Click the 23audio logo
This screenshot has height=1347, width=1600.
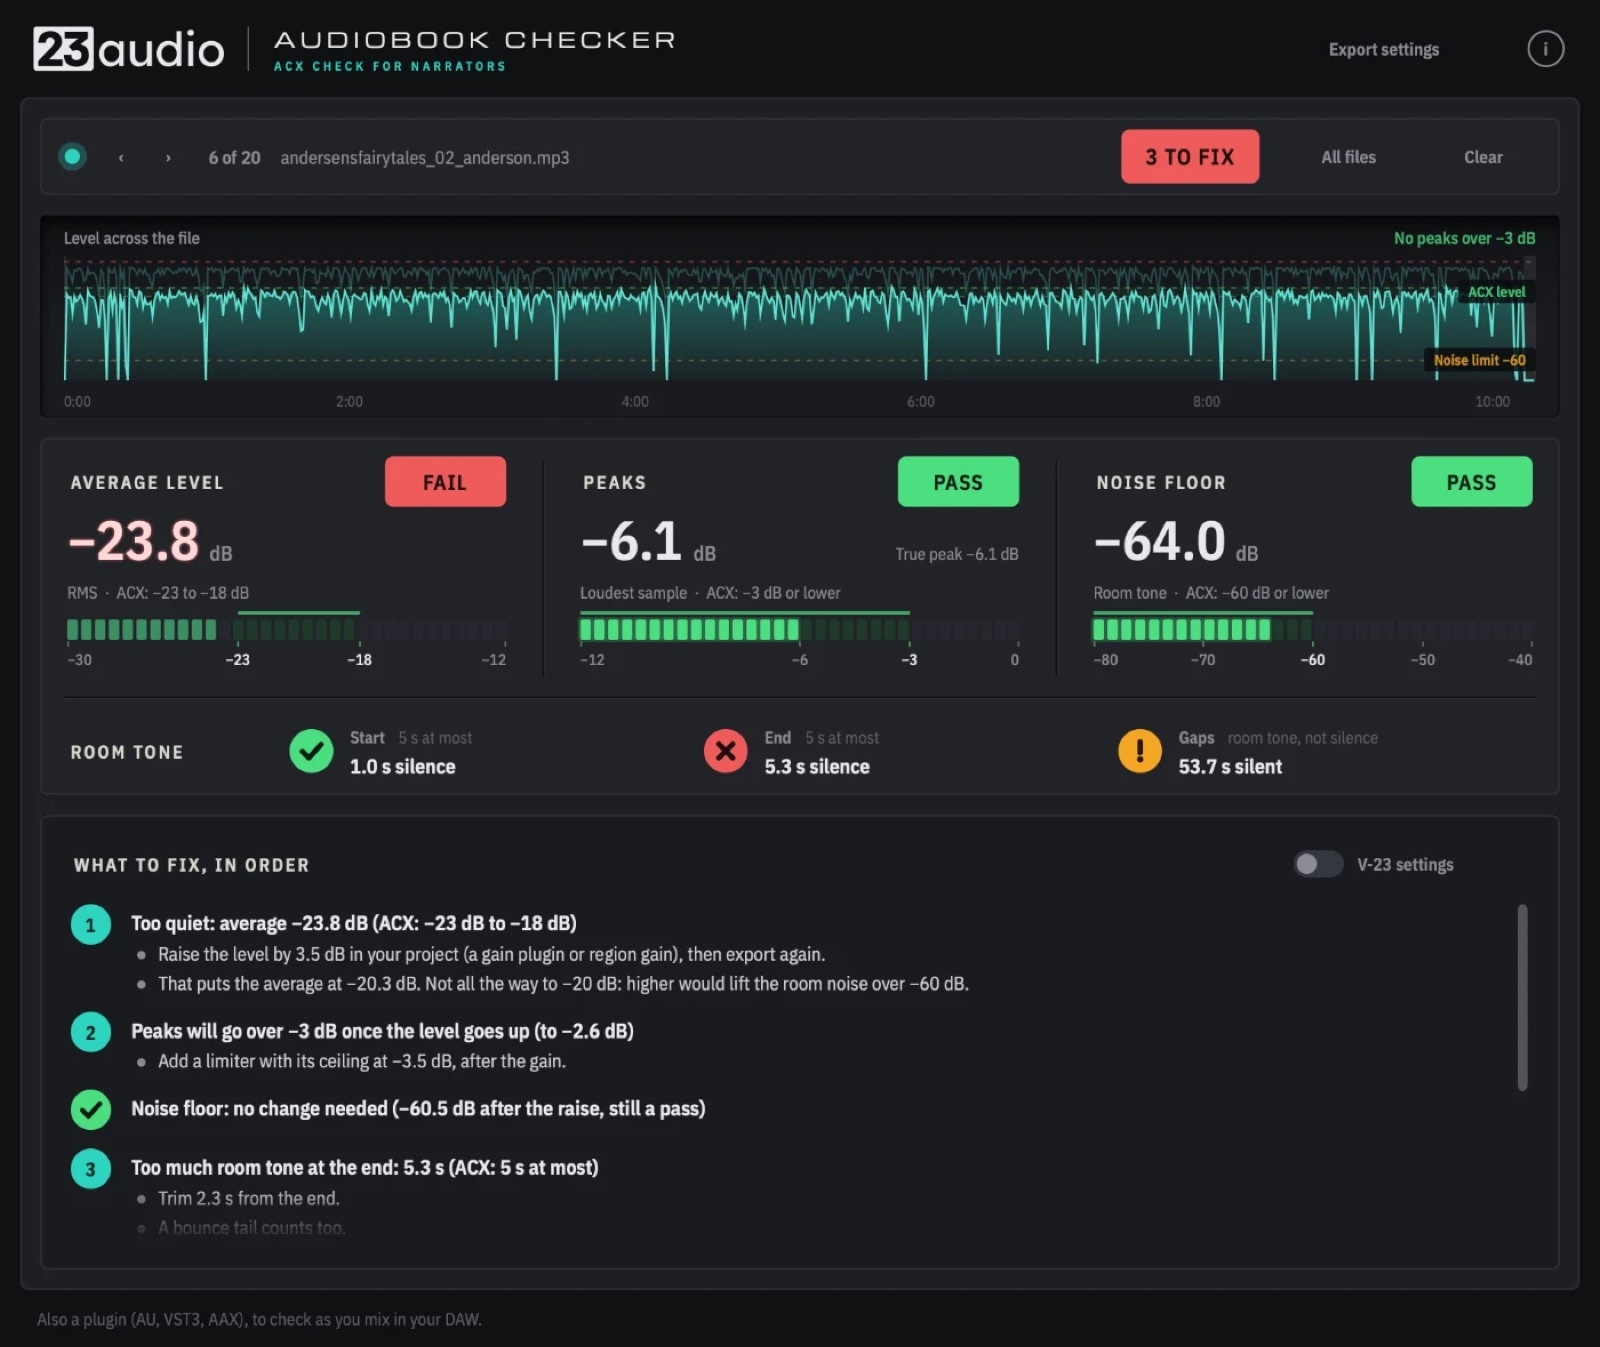(129, 49)
